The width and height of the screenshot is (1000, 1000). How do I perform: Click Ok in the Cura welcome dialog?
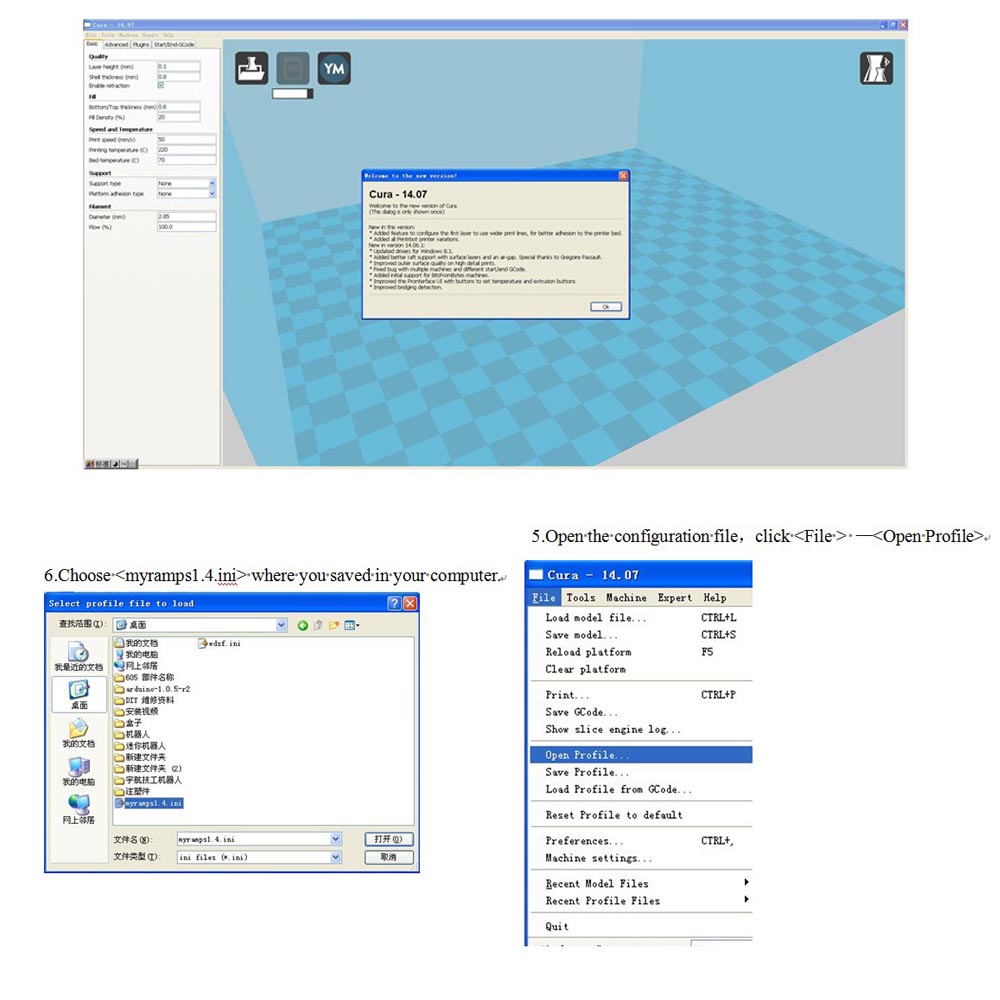click(x=605, y=307)
